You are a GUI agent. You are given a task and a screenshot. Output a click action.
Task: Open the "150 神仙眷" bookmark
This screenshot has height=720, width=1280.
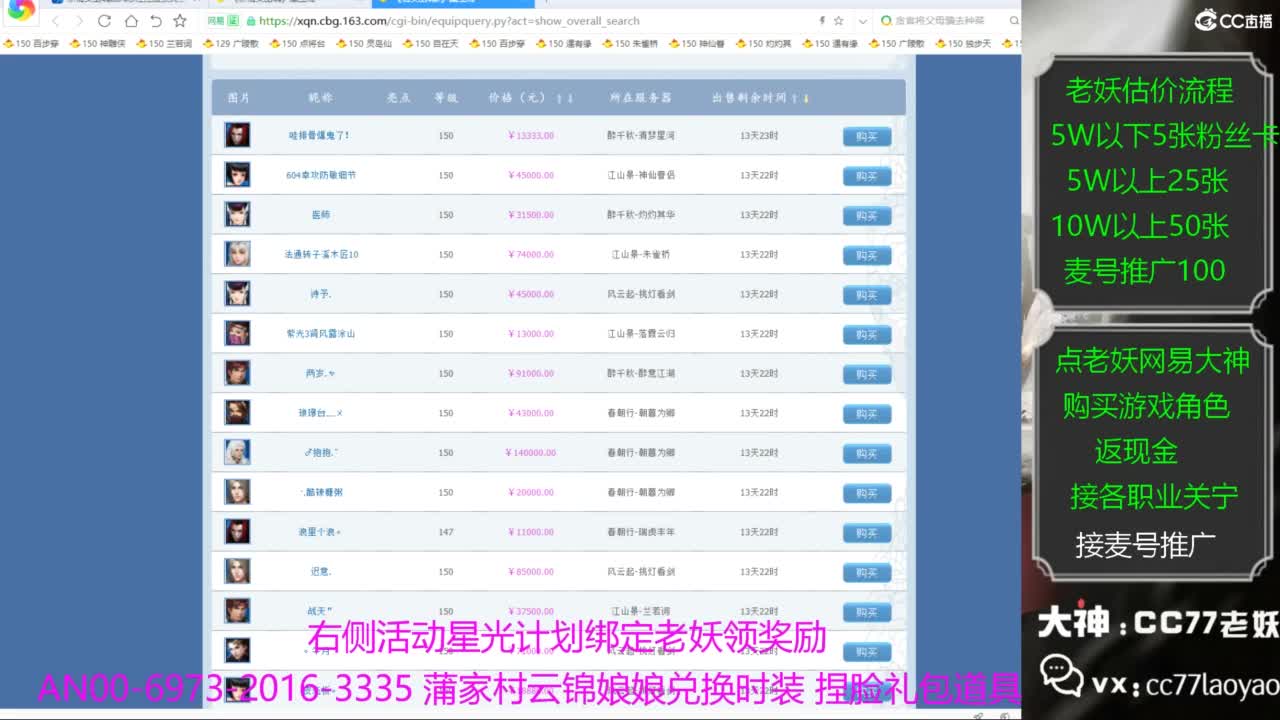[697, 44]
